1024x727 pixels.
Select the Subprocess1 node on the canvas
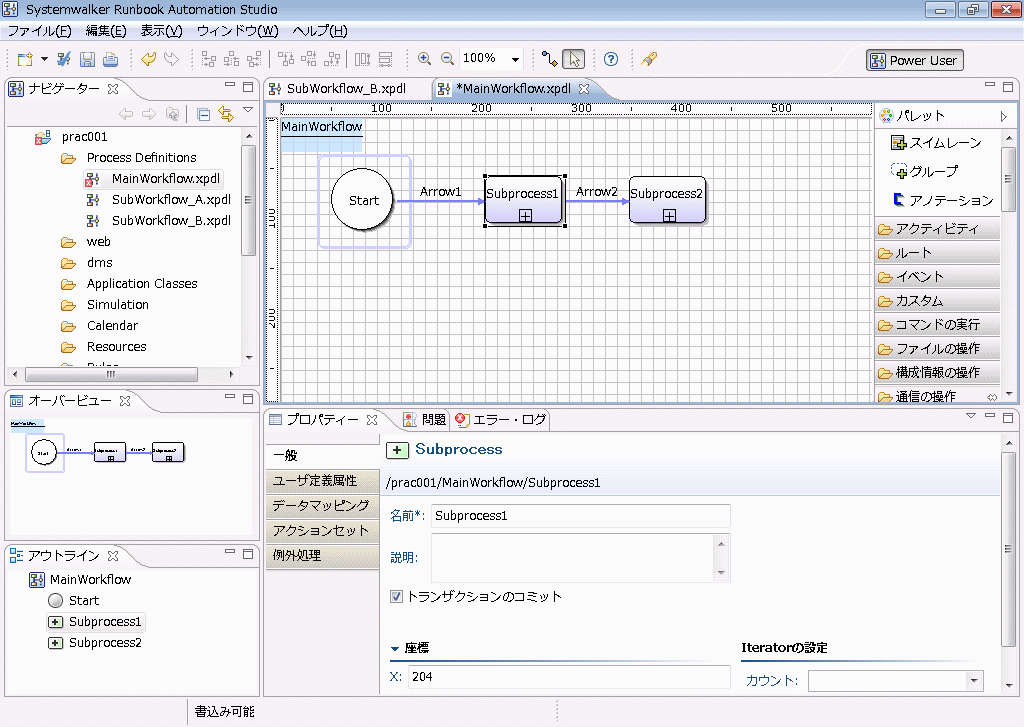(x=524, y=200)
